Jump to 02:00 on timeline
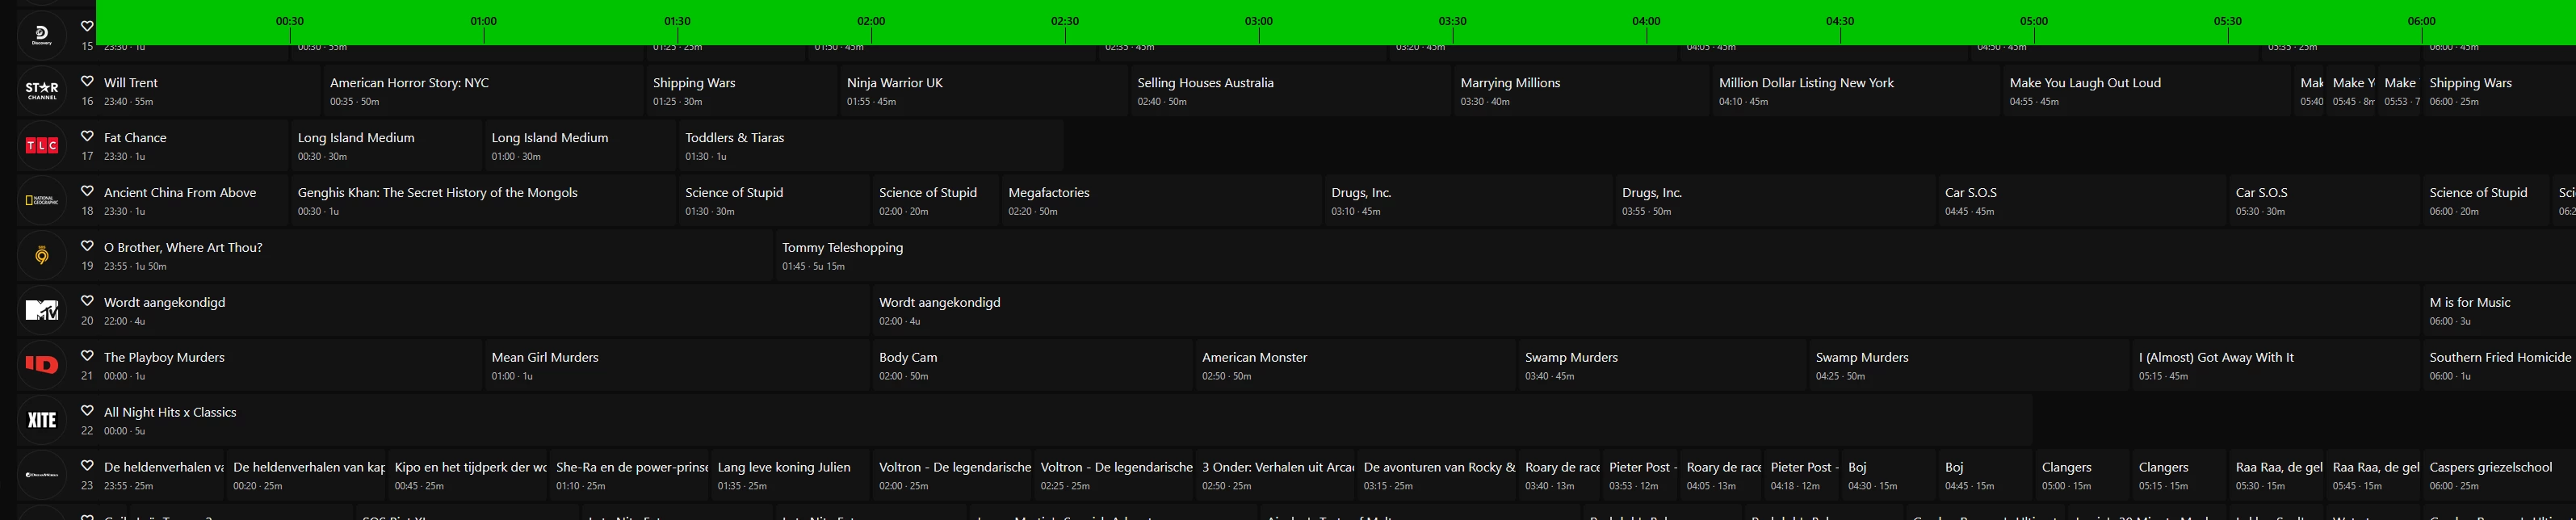Screen dimensions: 2576x520 click(871, 21)
